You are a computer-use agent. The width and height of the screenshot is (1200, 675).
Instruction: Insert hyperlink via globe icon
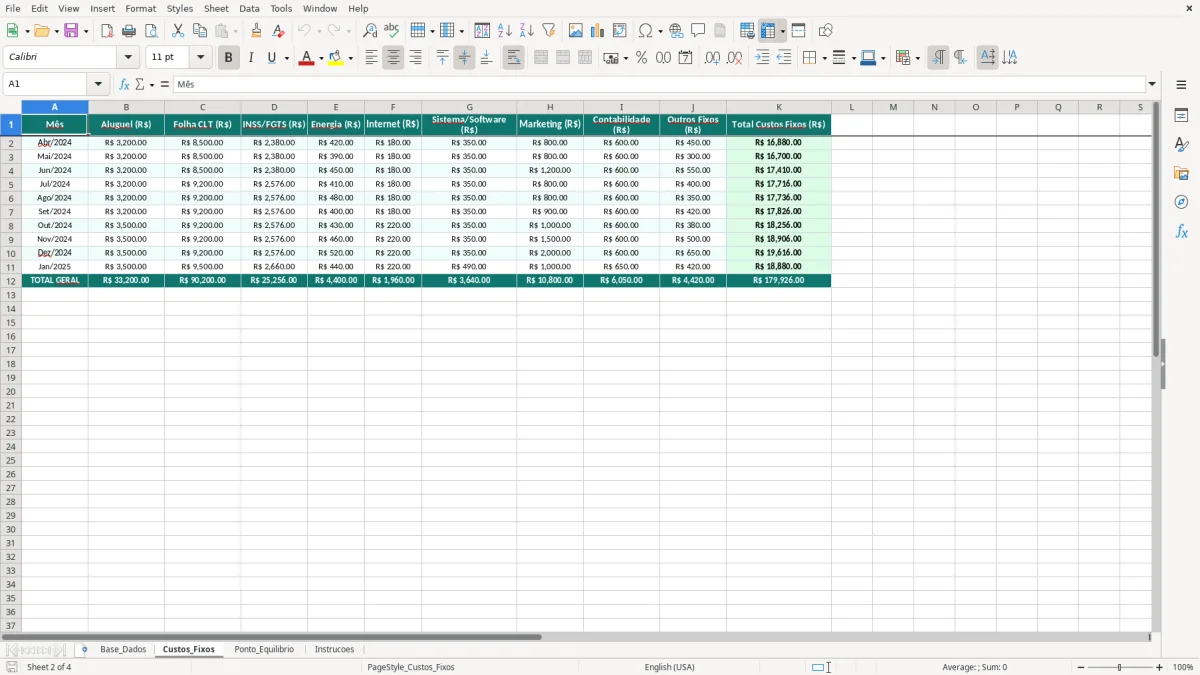coord(676,31)
